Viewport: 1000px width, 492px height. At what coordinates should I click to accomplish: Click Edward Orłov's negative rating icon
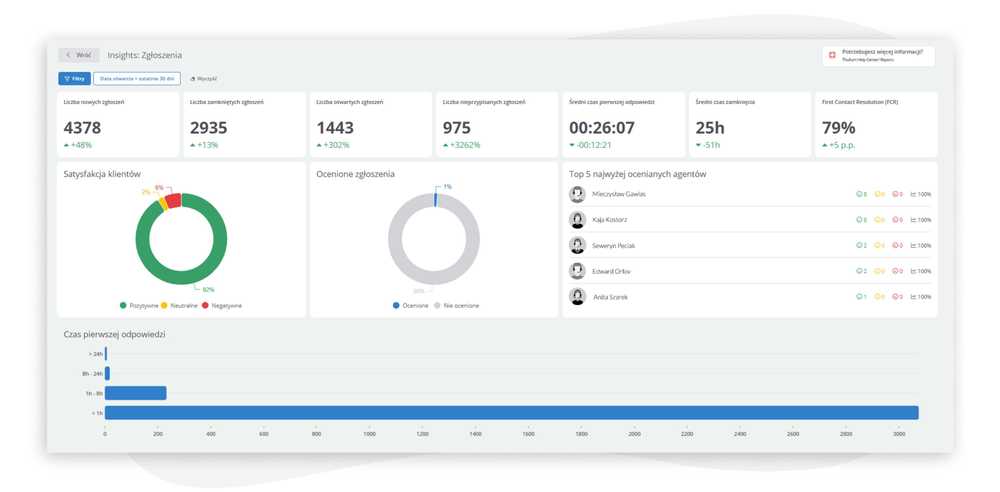pyautogui.click(x=895, y=271)
